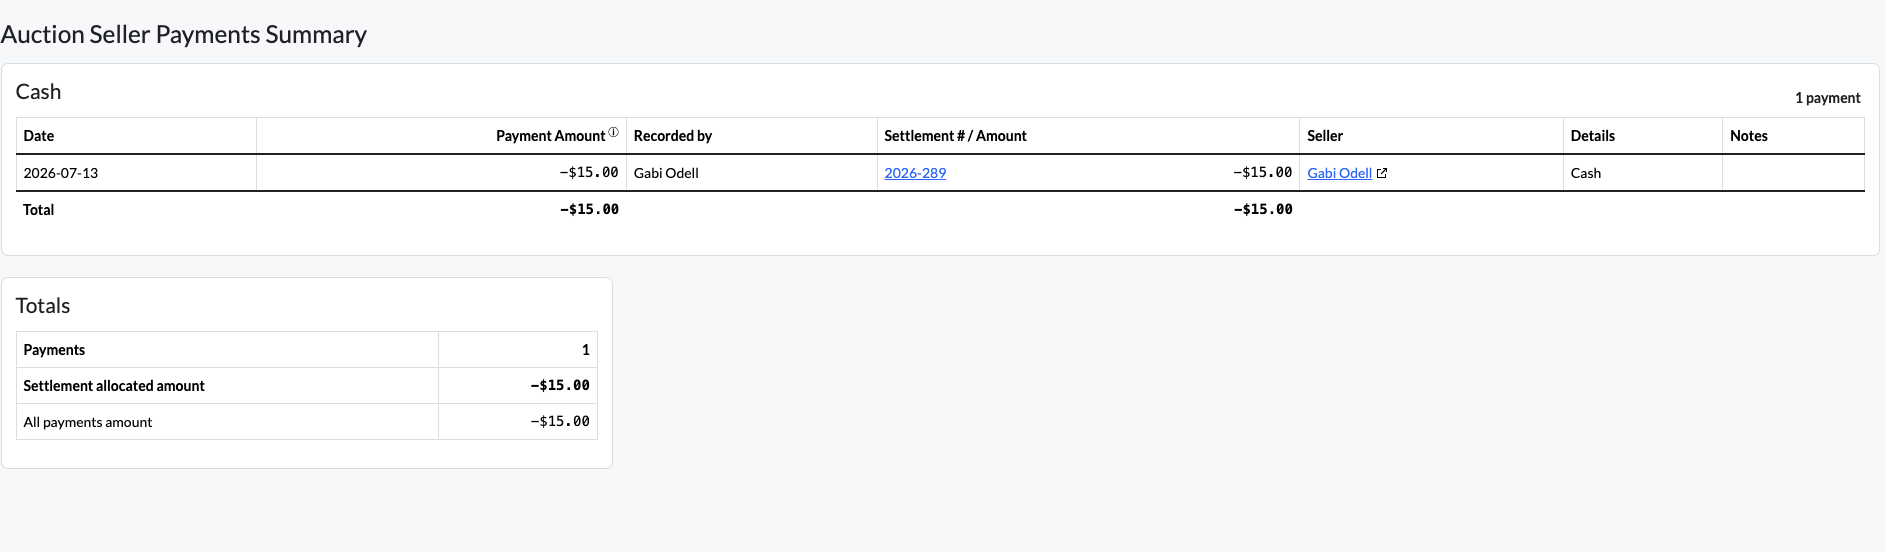
Task: Click the Auction Seller Payments Summary title
Action: 184,35
